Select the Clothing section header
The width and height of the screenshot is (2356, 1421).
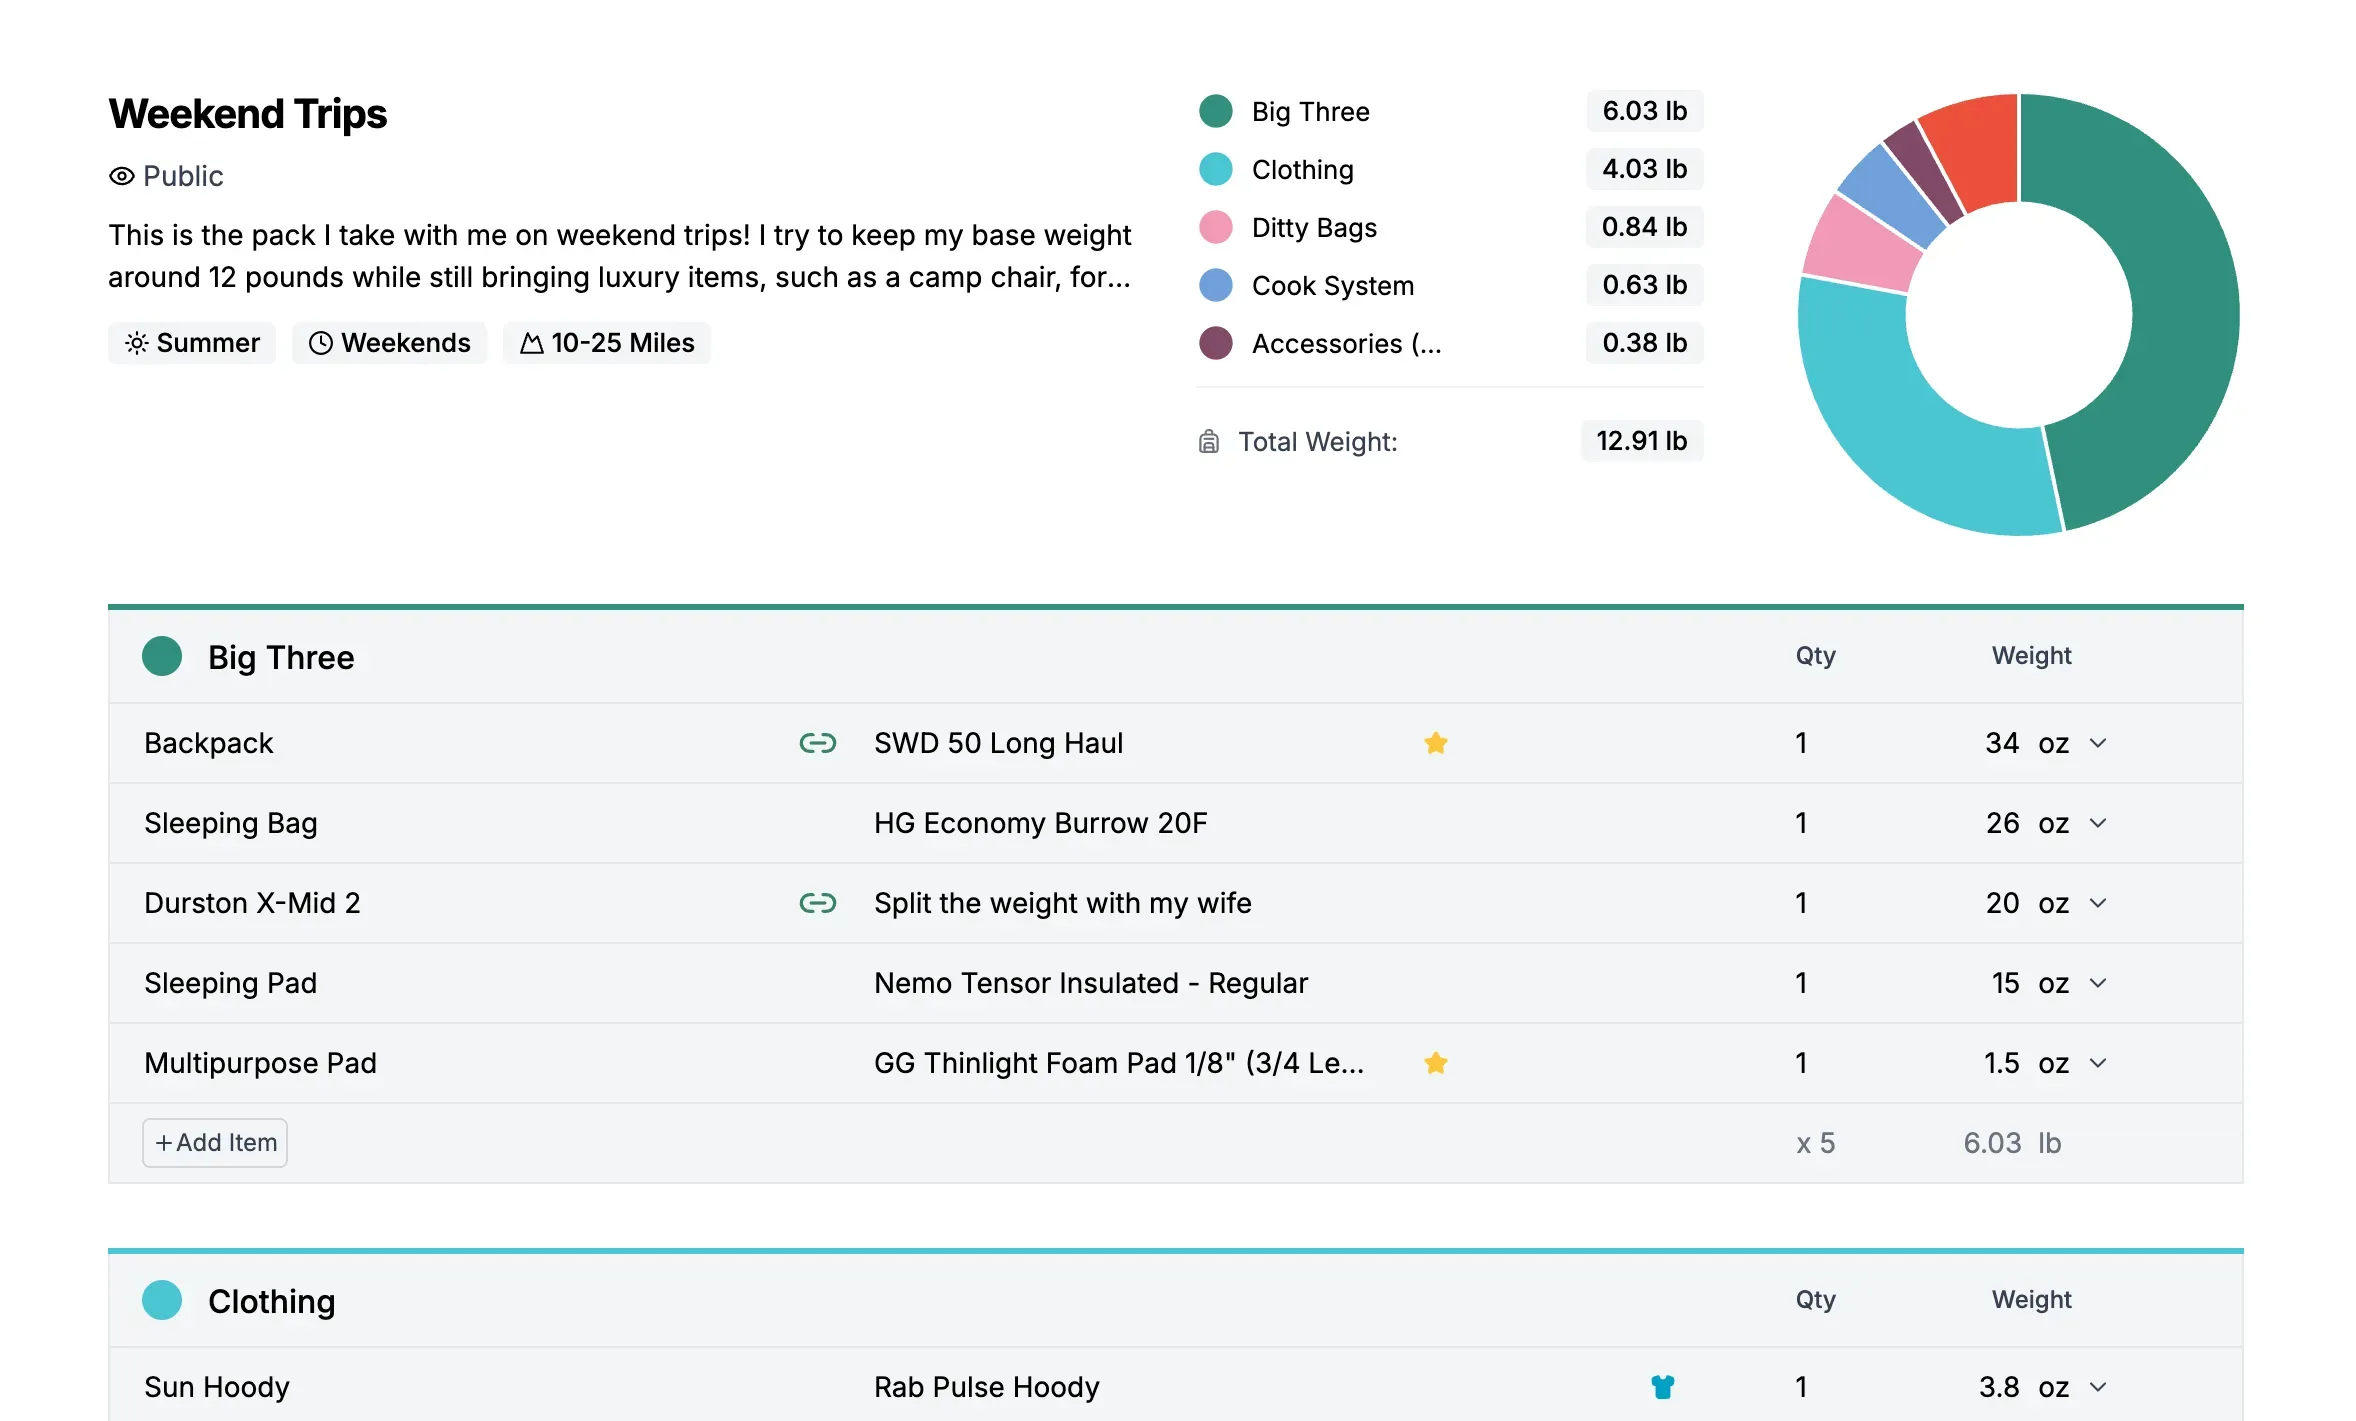click(x=271, y=1300)
